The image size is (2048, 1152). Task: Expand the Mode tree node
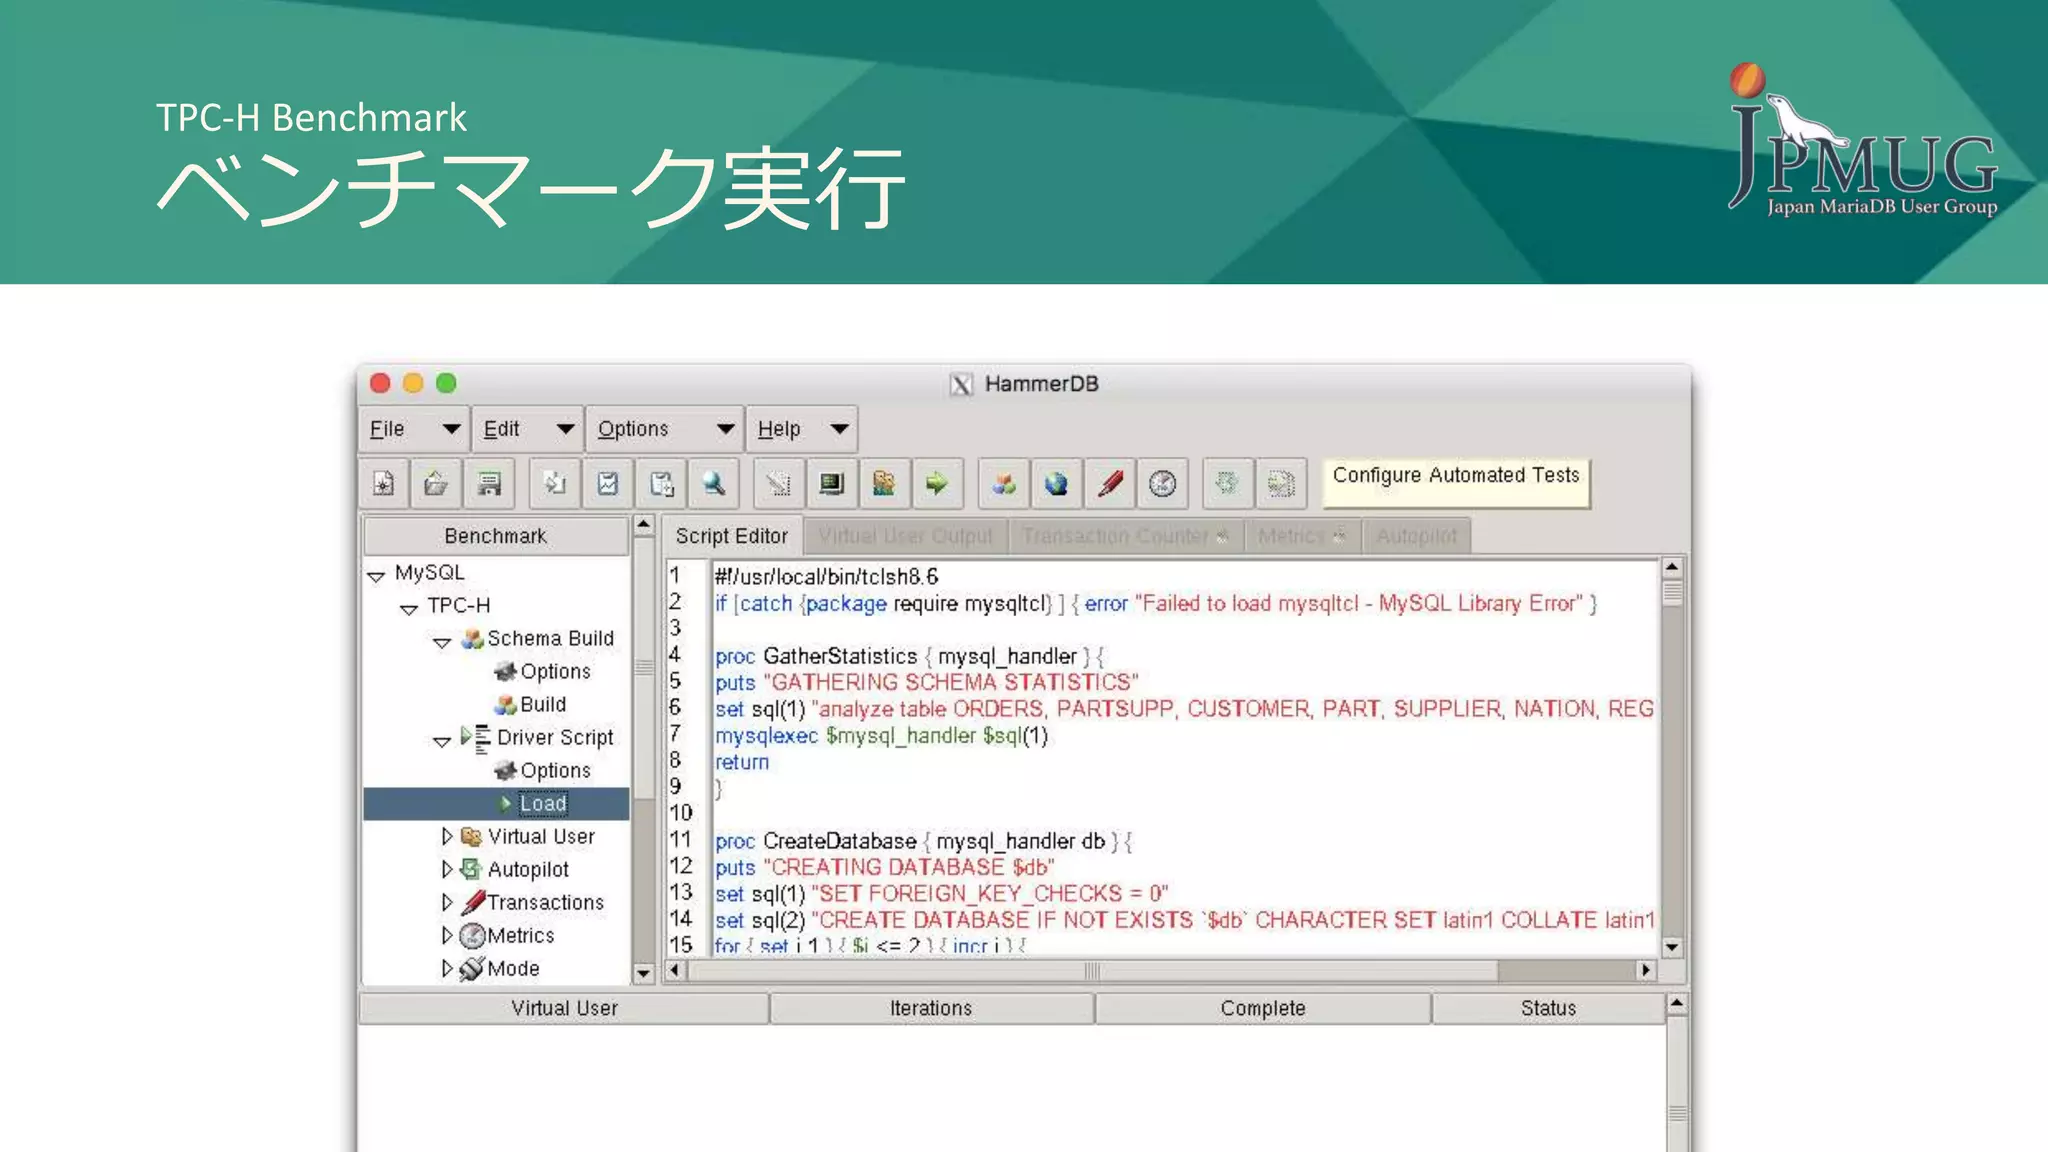[x=447, y=968]
